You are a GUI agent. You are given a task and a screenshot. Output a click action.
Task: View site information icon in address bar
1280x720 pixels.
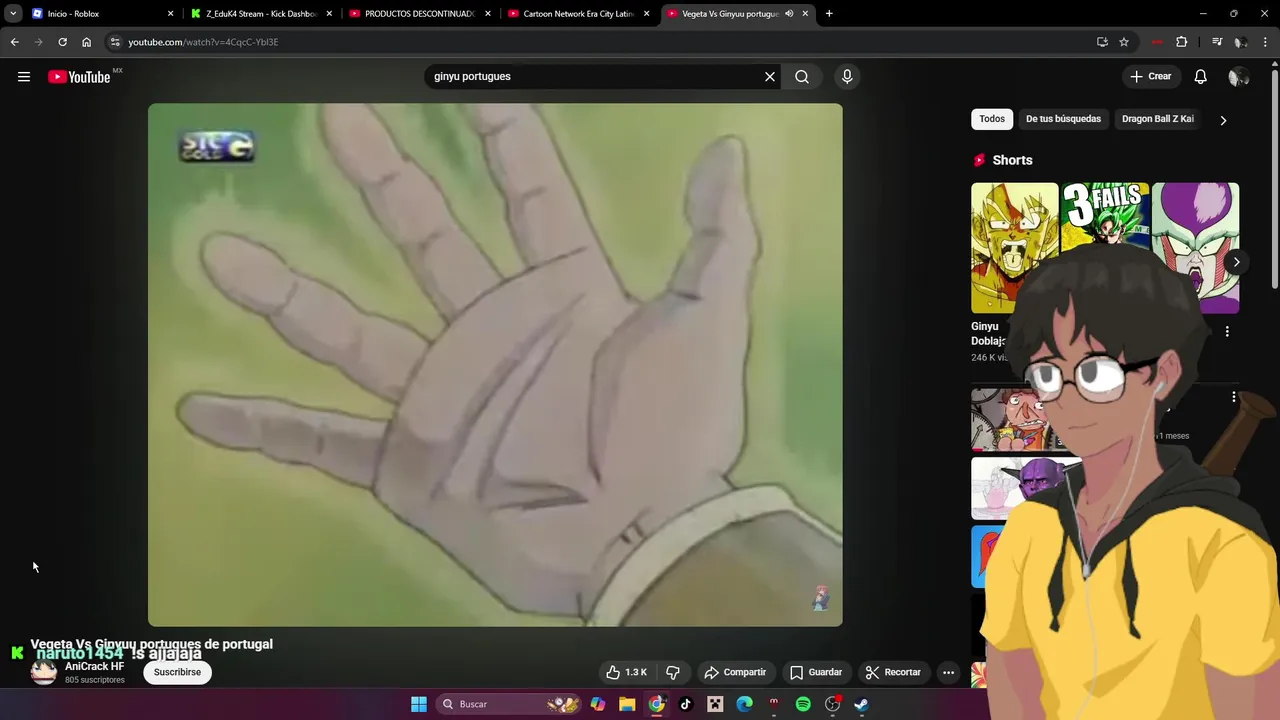click(115, 42)
